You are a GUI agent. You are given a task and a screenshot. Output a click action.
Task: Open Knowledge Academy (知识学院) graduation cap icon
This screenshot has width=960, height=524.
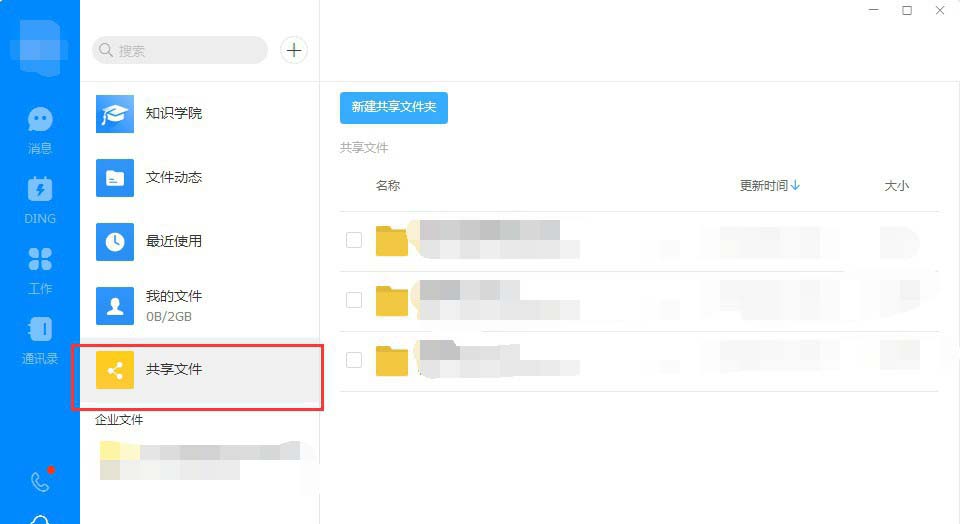pos(115,114)
